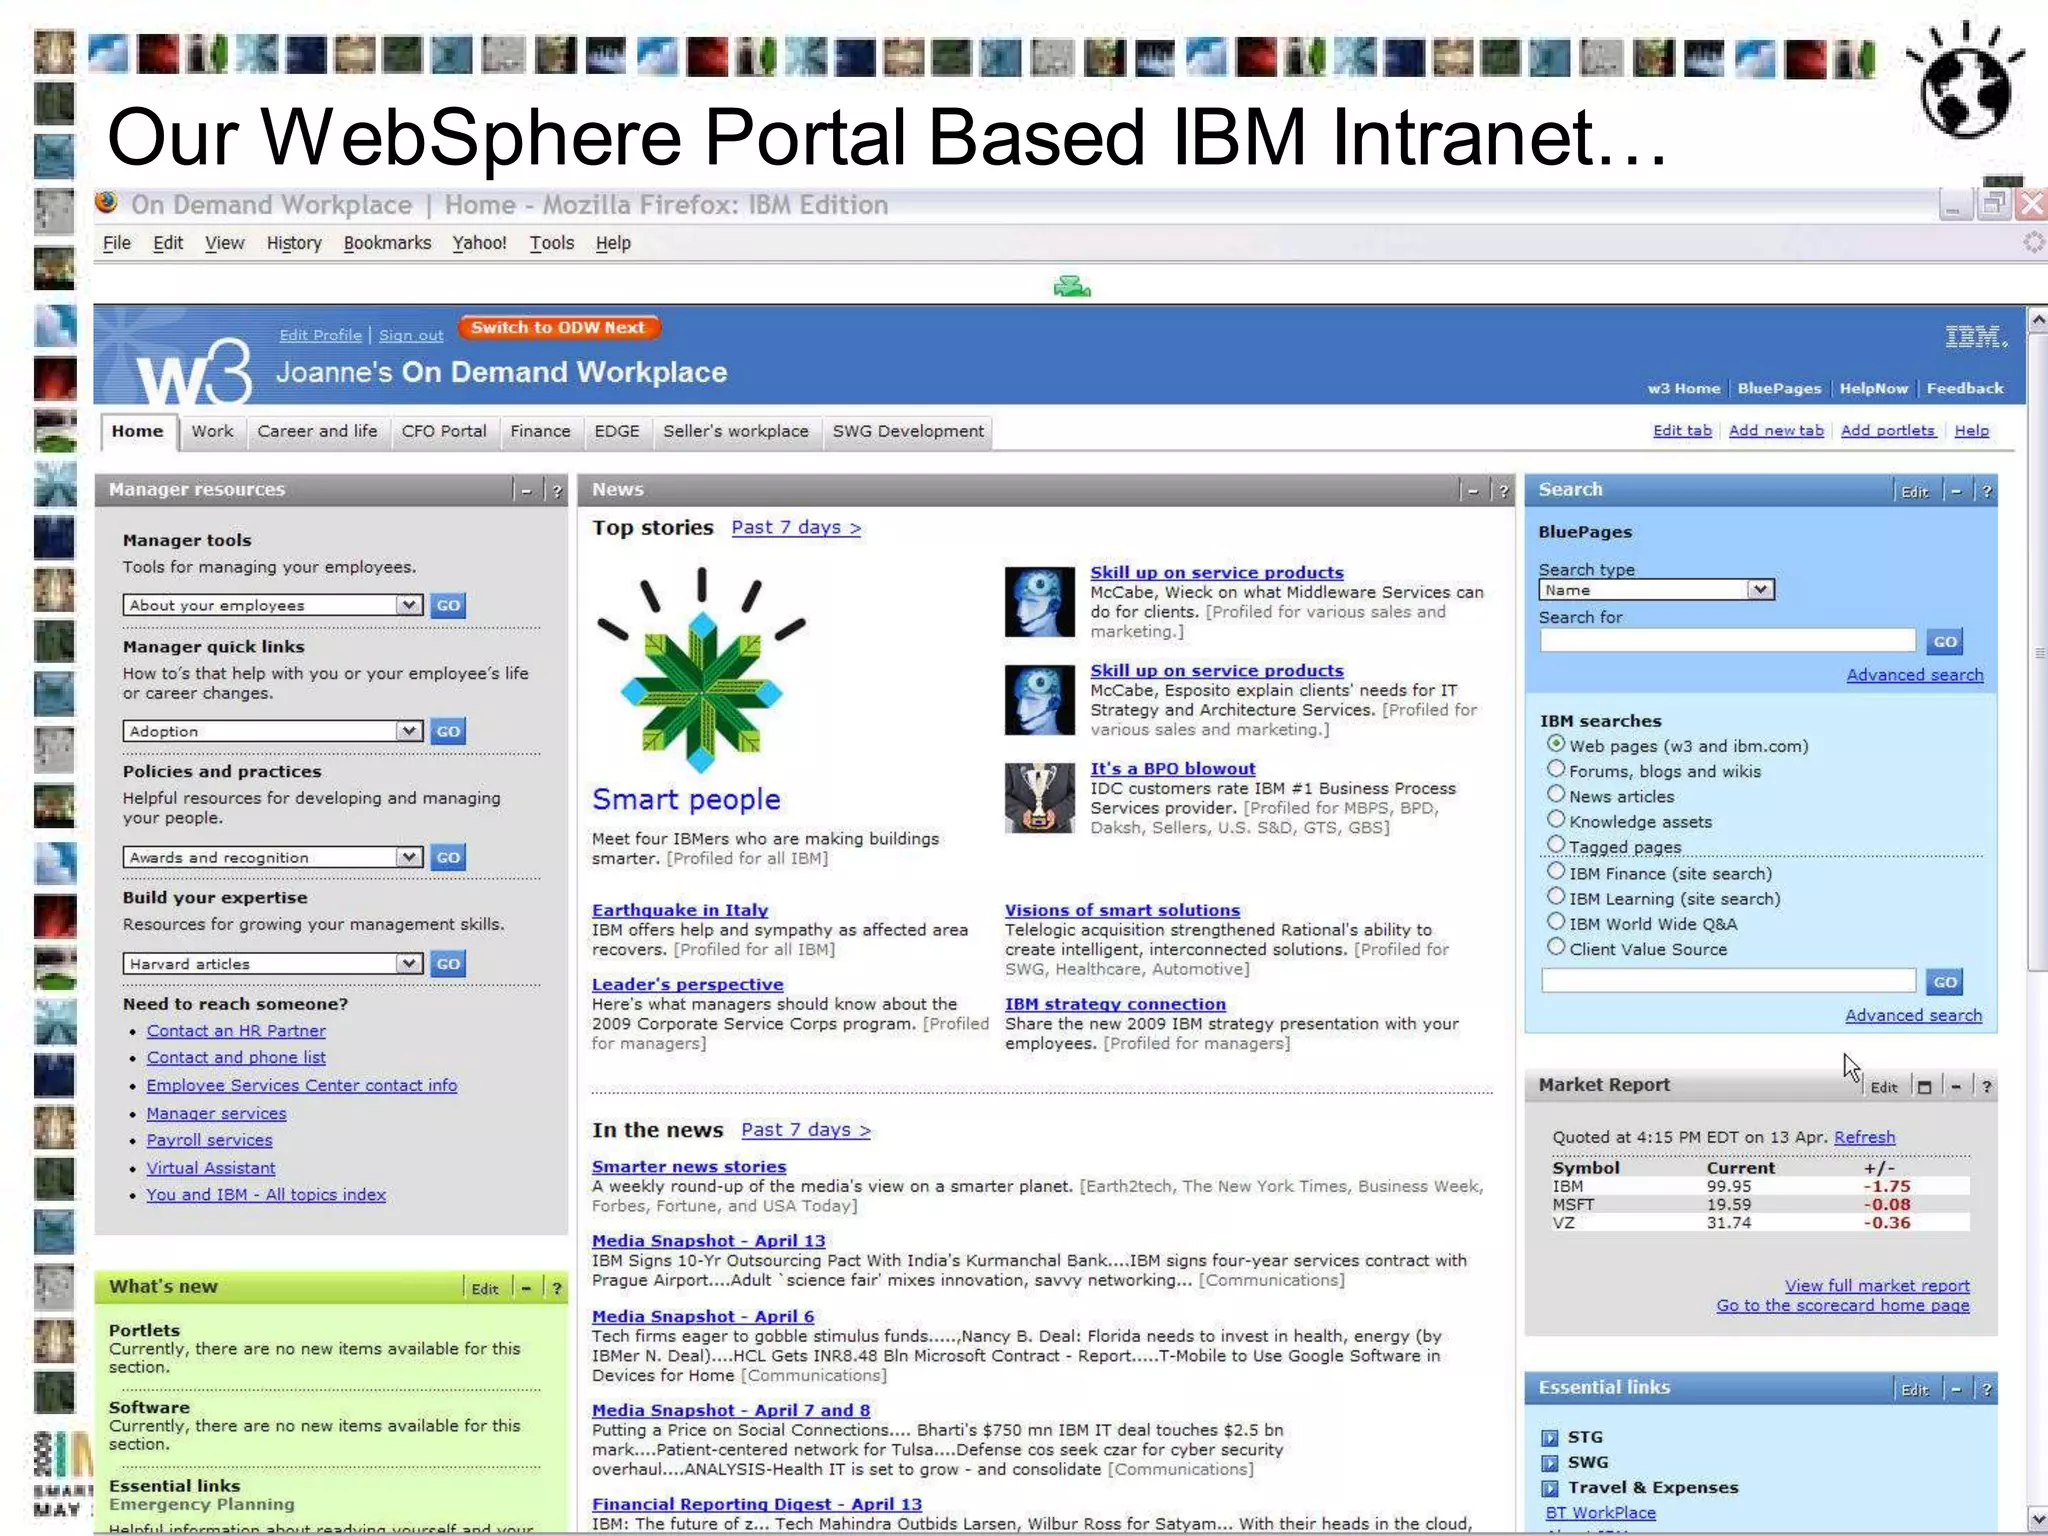Select Tagged pages radio button
This screenshot has width=2048, height=1536.
[x=1556, y=845]
